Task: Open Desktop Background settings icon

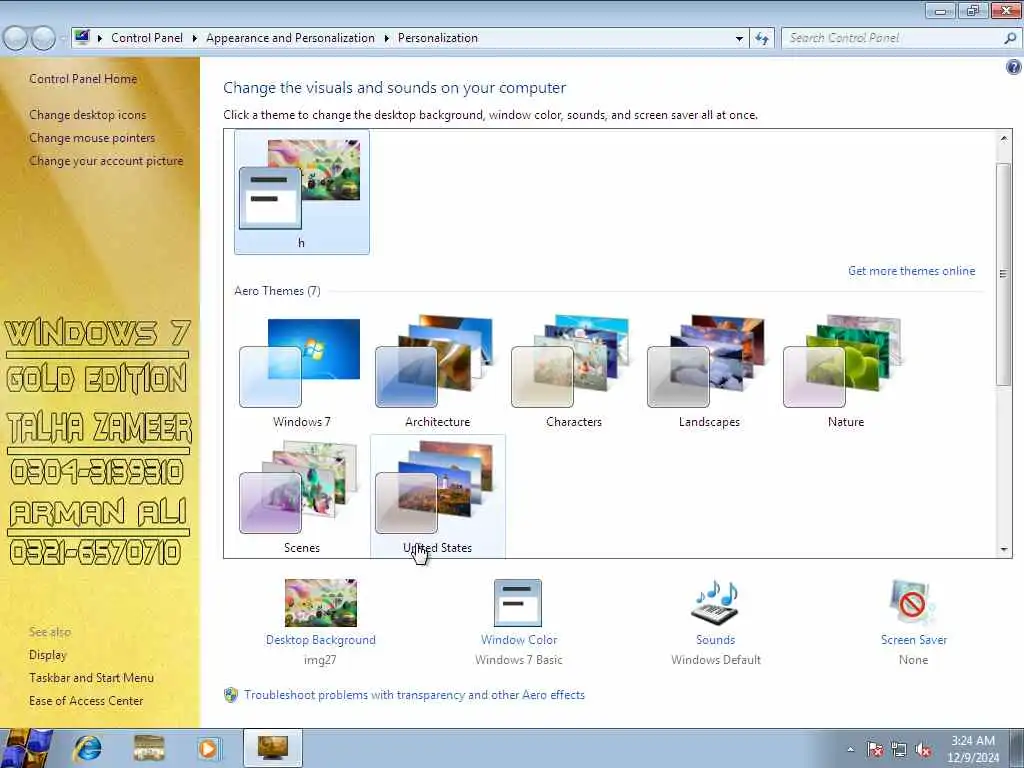Action: 321,602
